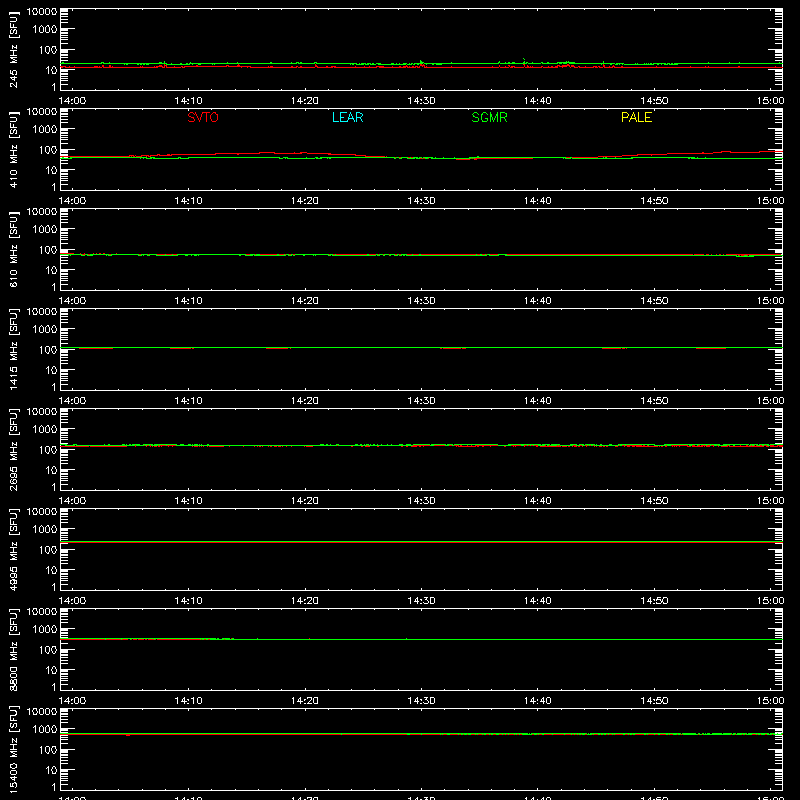The height and width of the screenshot is (800, 800).
Task: Select the 8800 MHz [SFU] axis title
Action: pyautogui.click(x=14, y=649)
